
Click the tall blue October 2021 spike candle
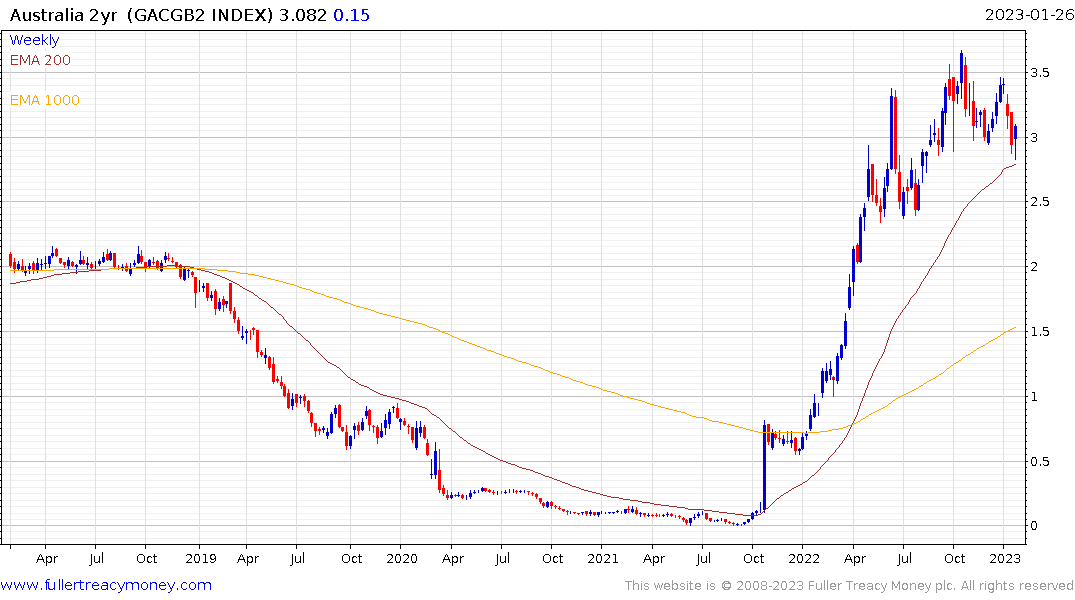coord(764,468)
